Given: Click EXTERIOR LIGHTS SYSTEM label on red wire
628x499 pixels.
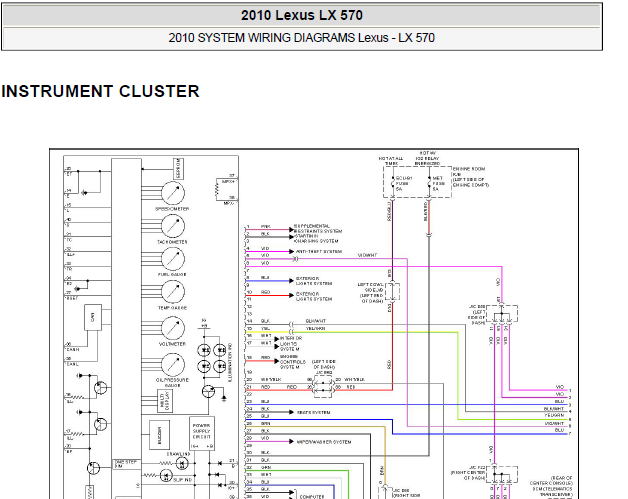Looking at the screenshot, I should pyautogui.click(x=314, y=296).
